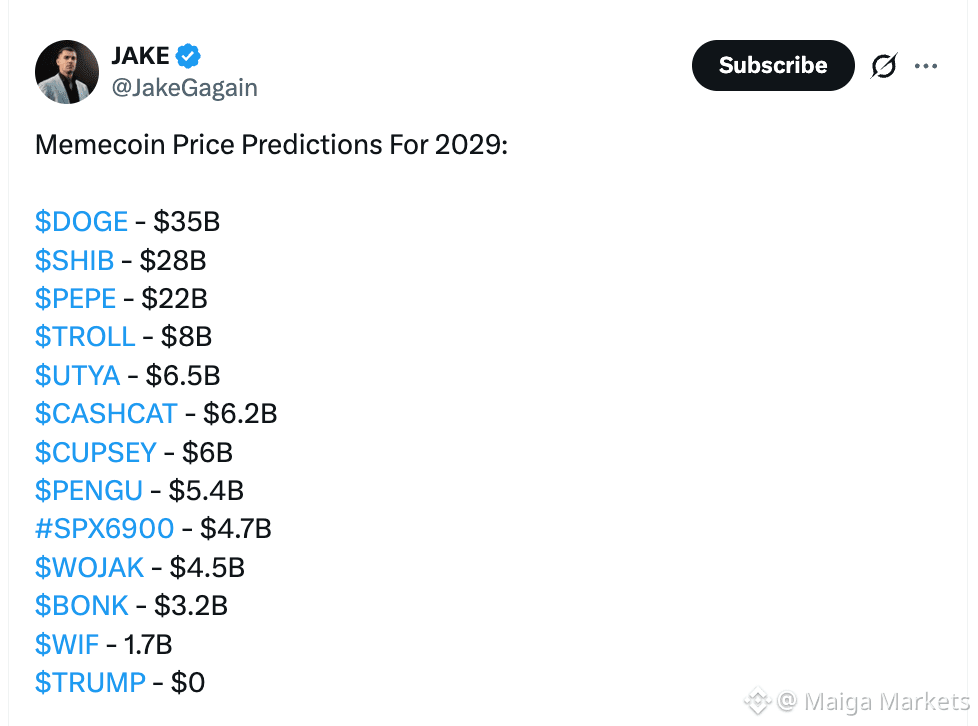Click the blue verified badge
The height and width of the screenshot is (726, 978).
[x=188, y=56]
